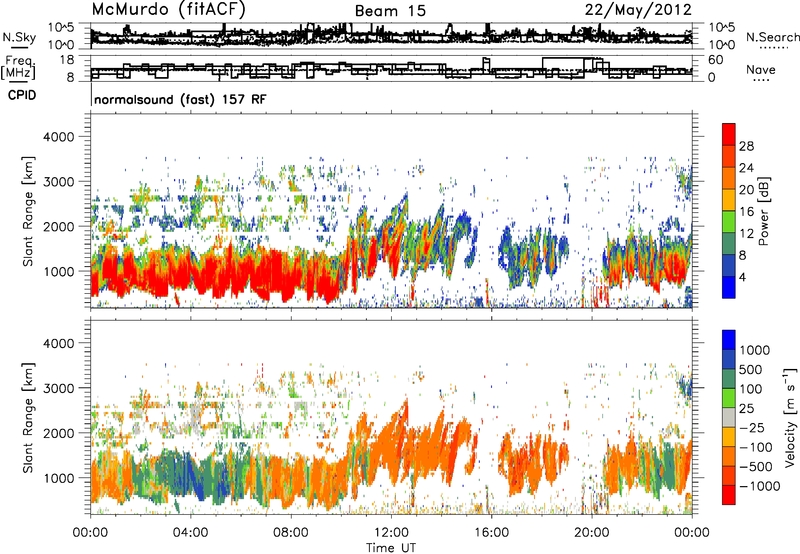Image resolution: width=800 pixels, height=554 pixels.
Task: Click the 16 tick on the power colorbar
Action: click(746, 212)
